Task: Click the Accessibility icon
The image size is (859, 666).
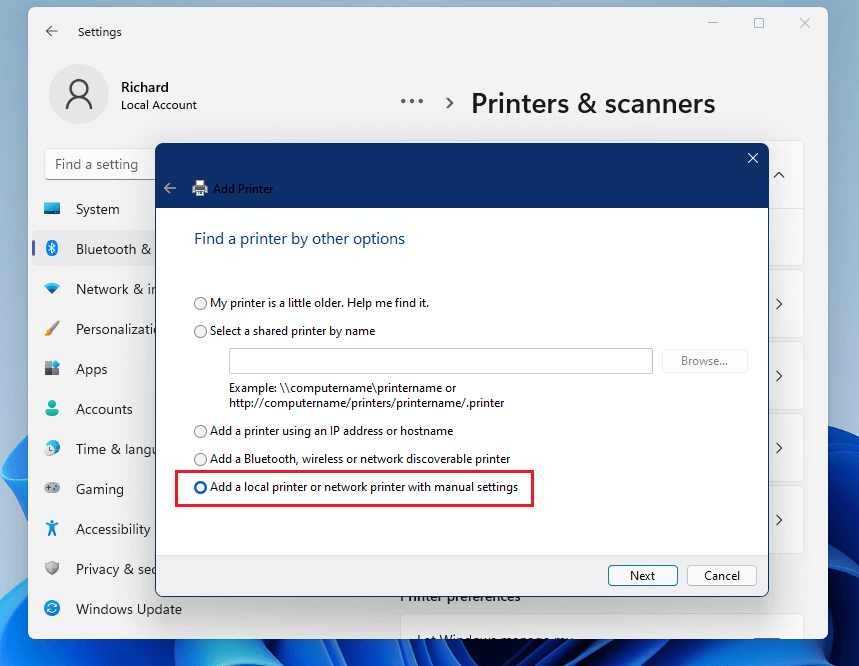Action: click(x=52, y=528)
